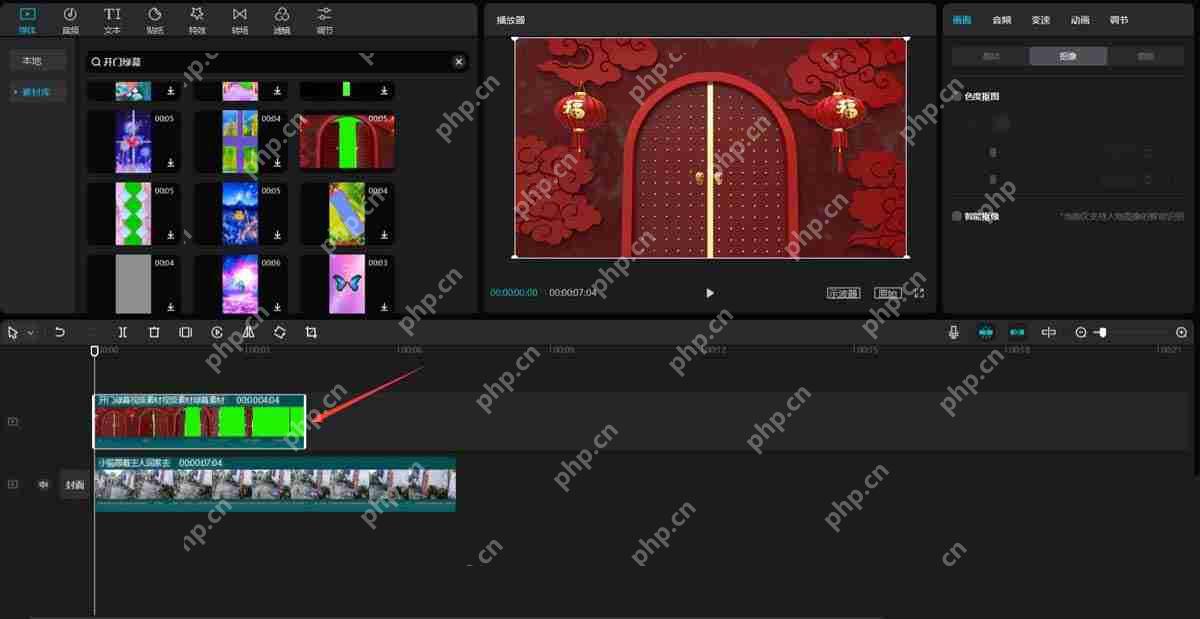Open the Text (文本) tab
Screen dimensions: 1200x619
(112, 20)
